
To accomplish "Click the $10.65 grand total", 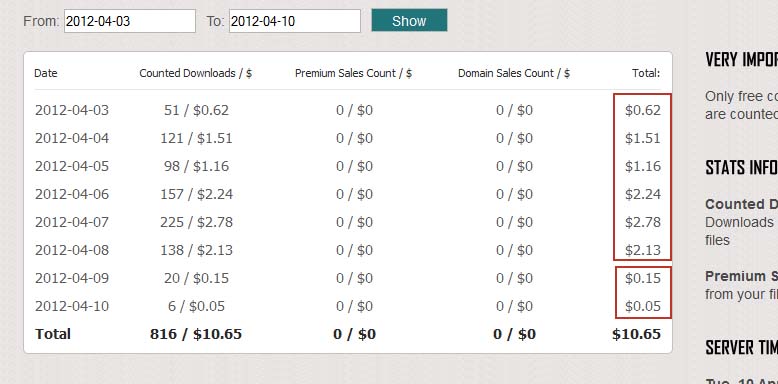I will pyautogui.click(x=636, y=334).
